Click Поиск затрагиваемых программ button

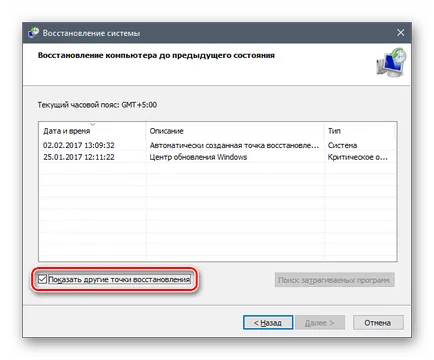(x=334, y=280)
